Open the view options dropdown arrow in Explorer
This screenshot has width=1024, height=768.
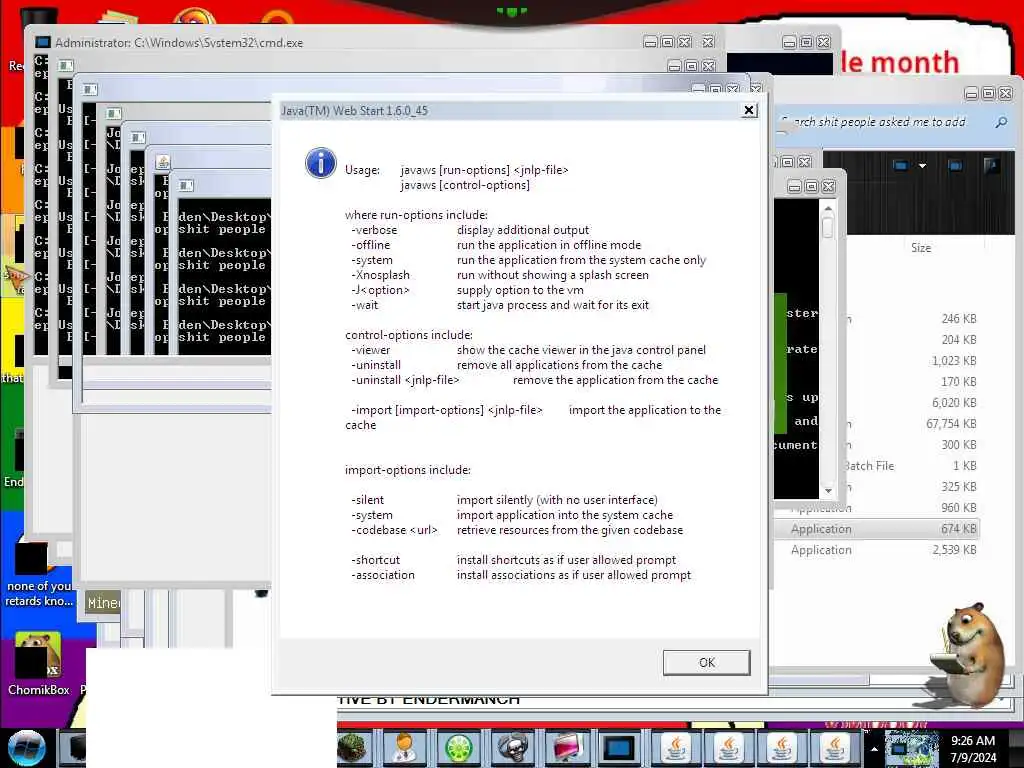pos(922,166)
